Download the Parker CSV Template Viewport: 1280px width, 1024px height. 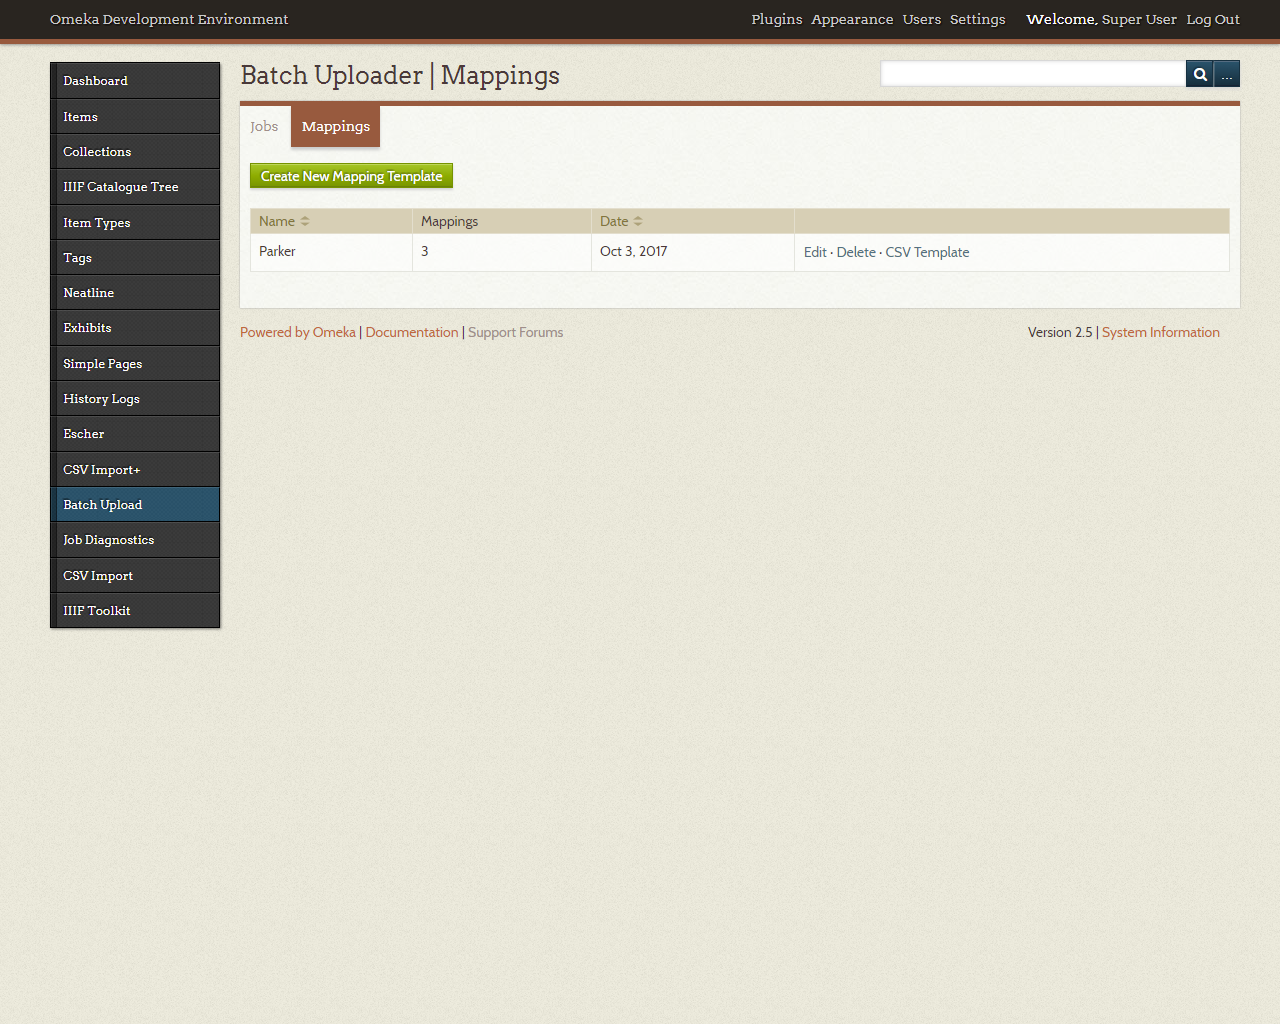(x=927, y=252)
